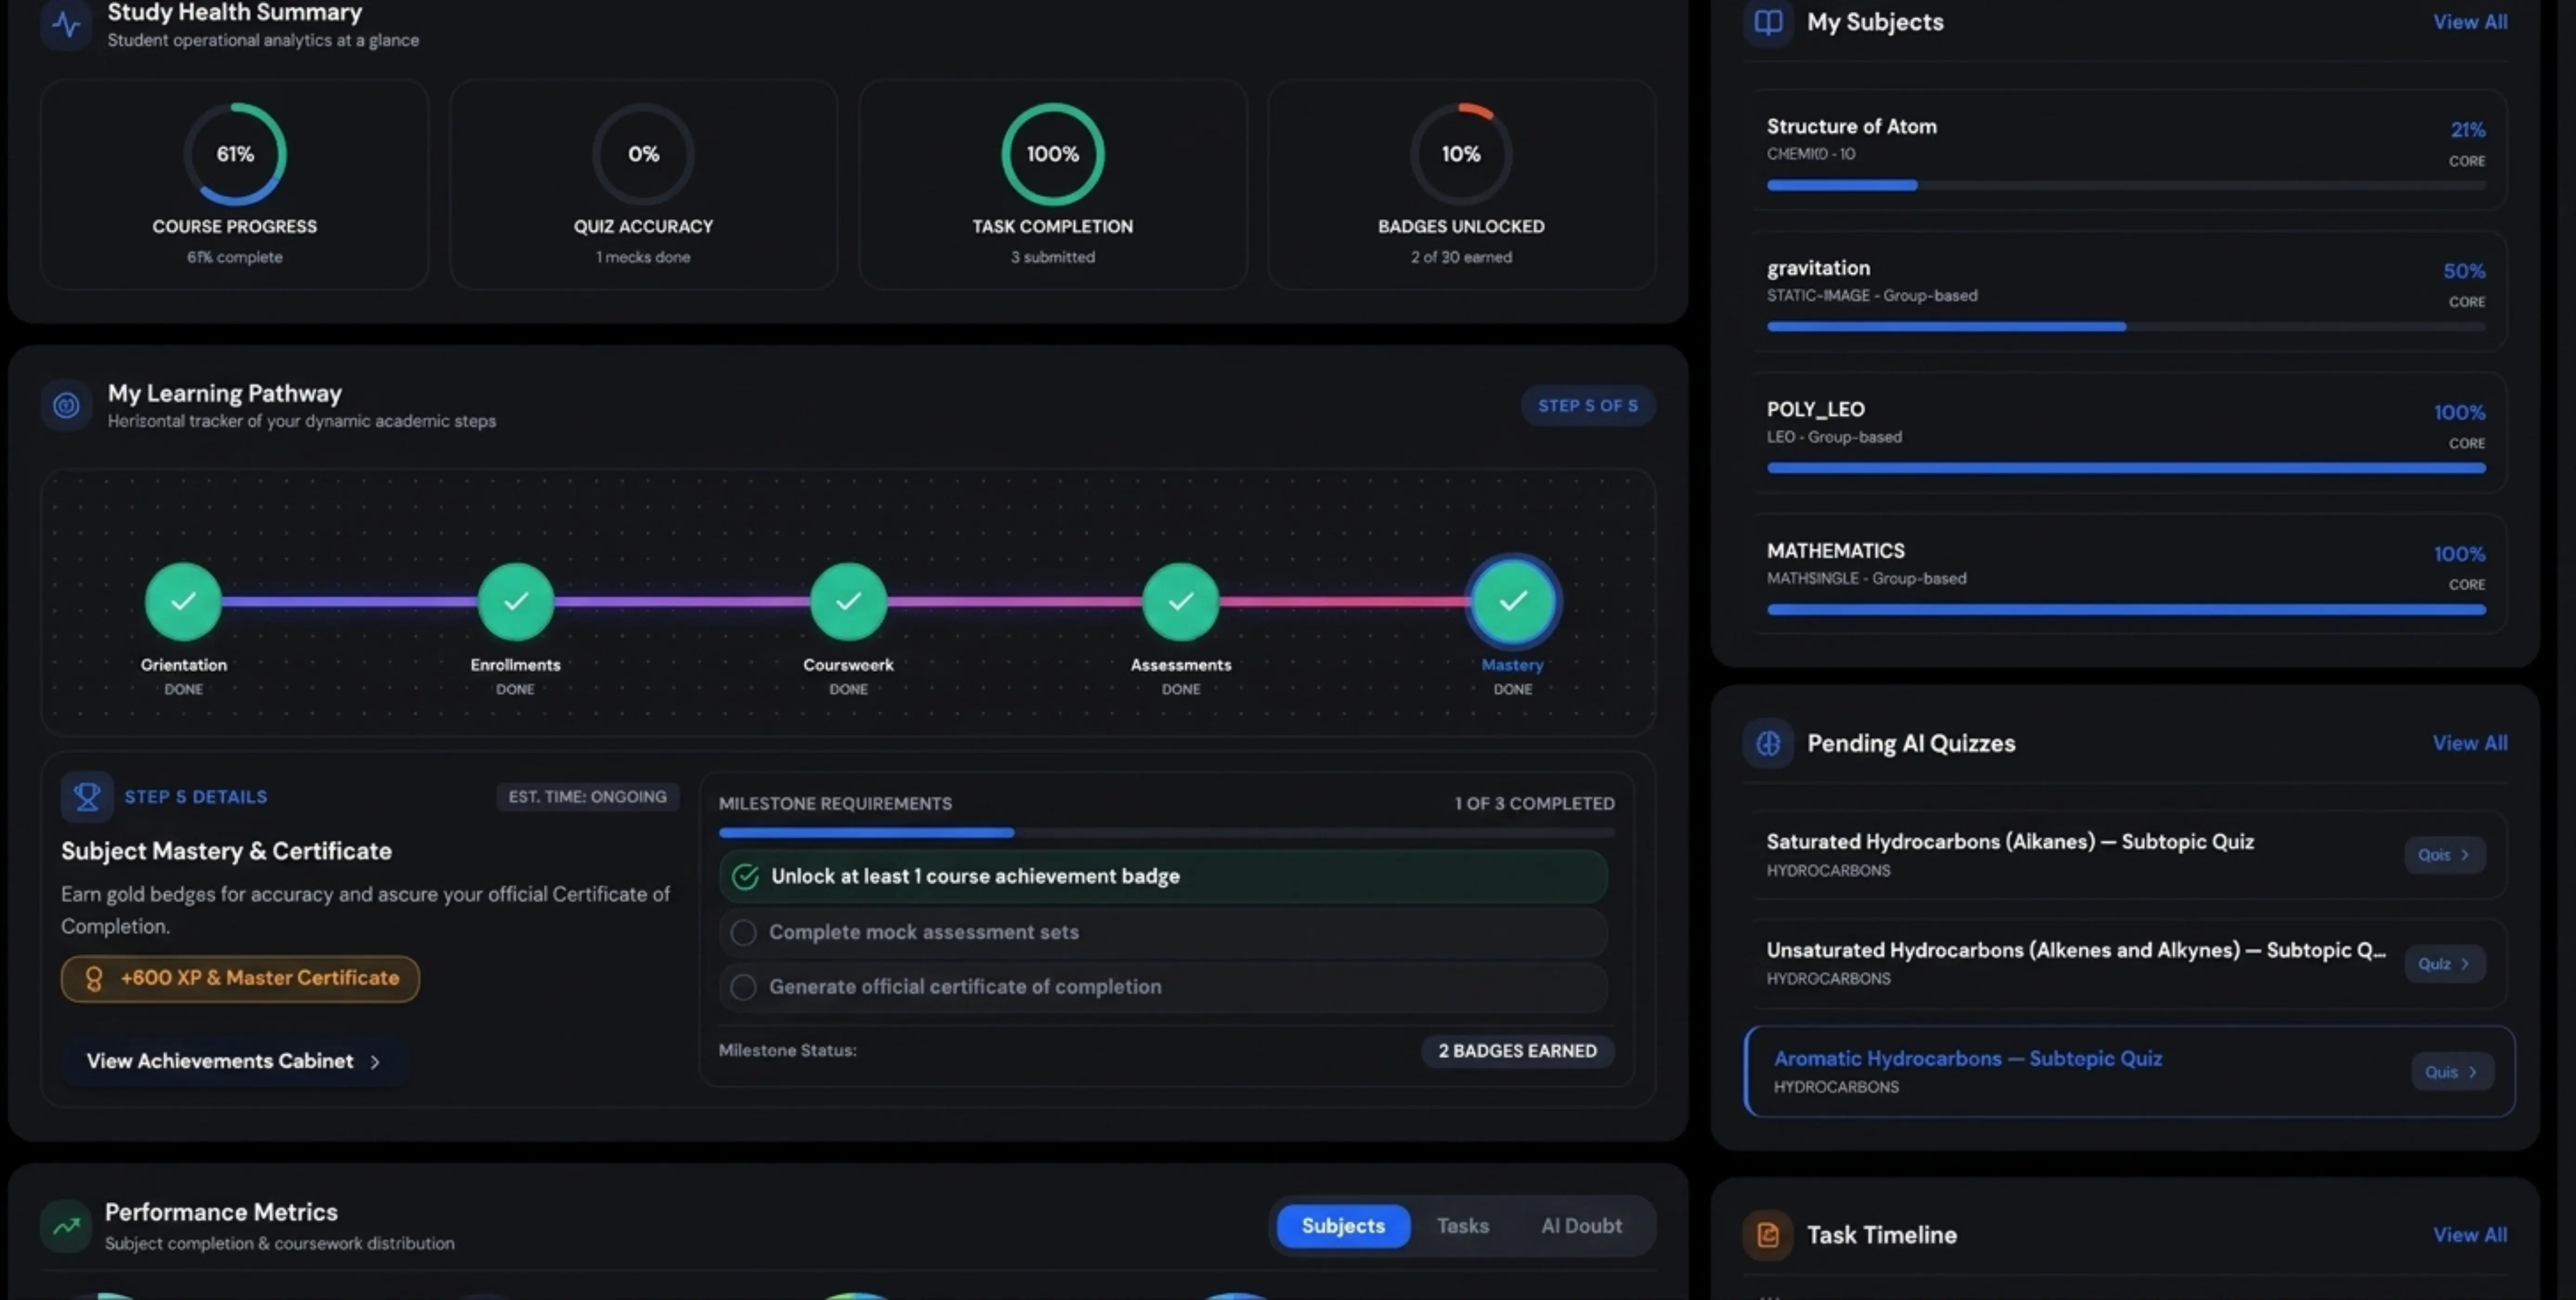The width and height of the screenshot is (2576, 1300).
Task: Click View All in My Subjects
Action: 2469,22
